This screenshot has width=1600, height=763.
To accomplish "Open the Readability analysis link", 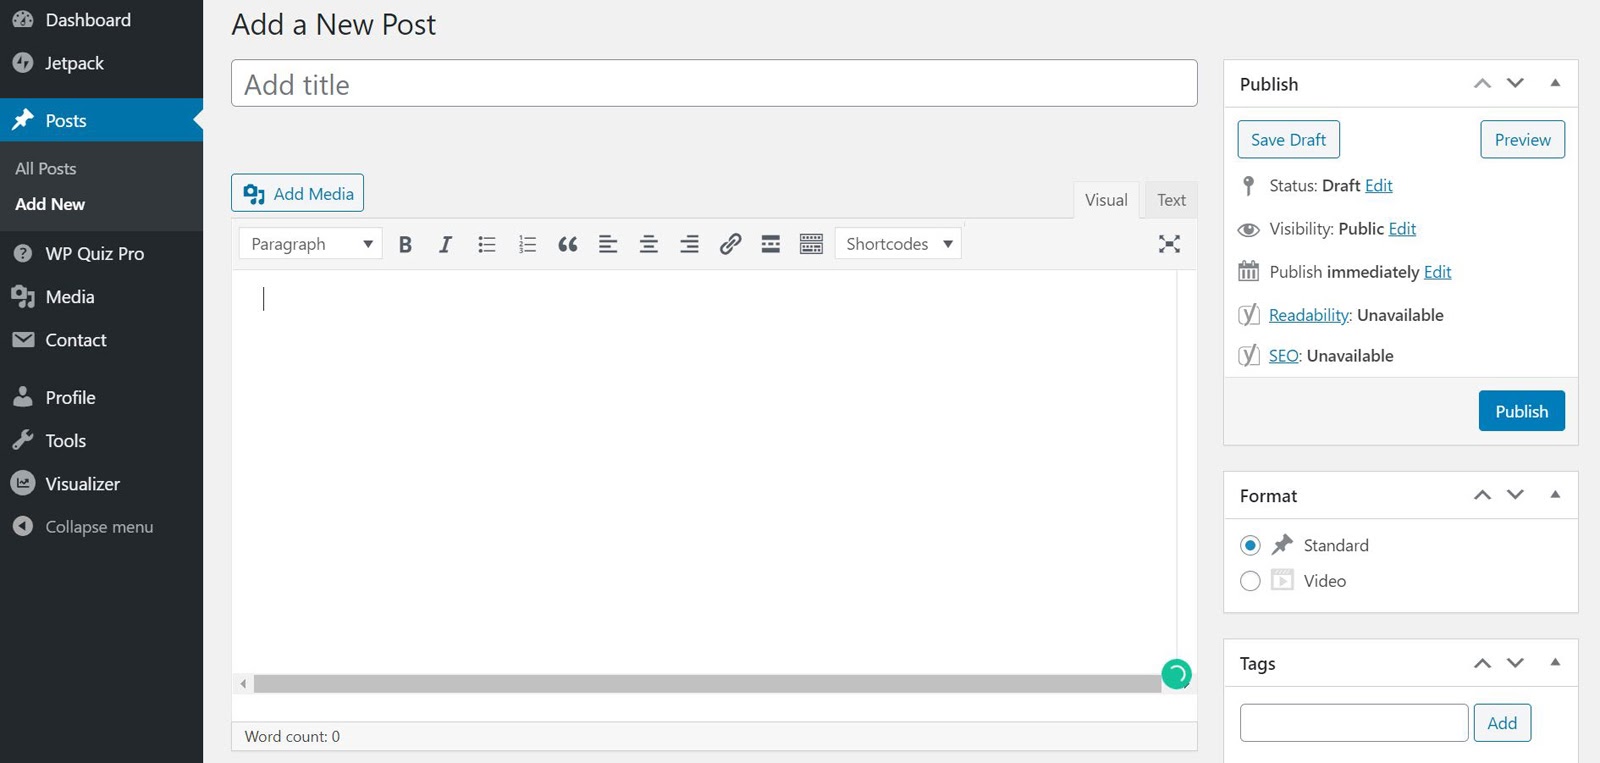I will (x=1309, y=315).
